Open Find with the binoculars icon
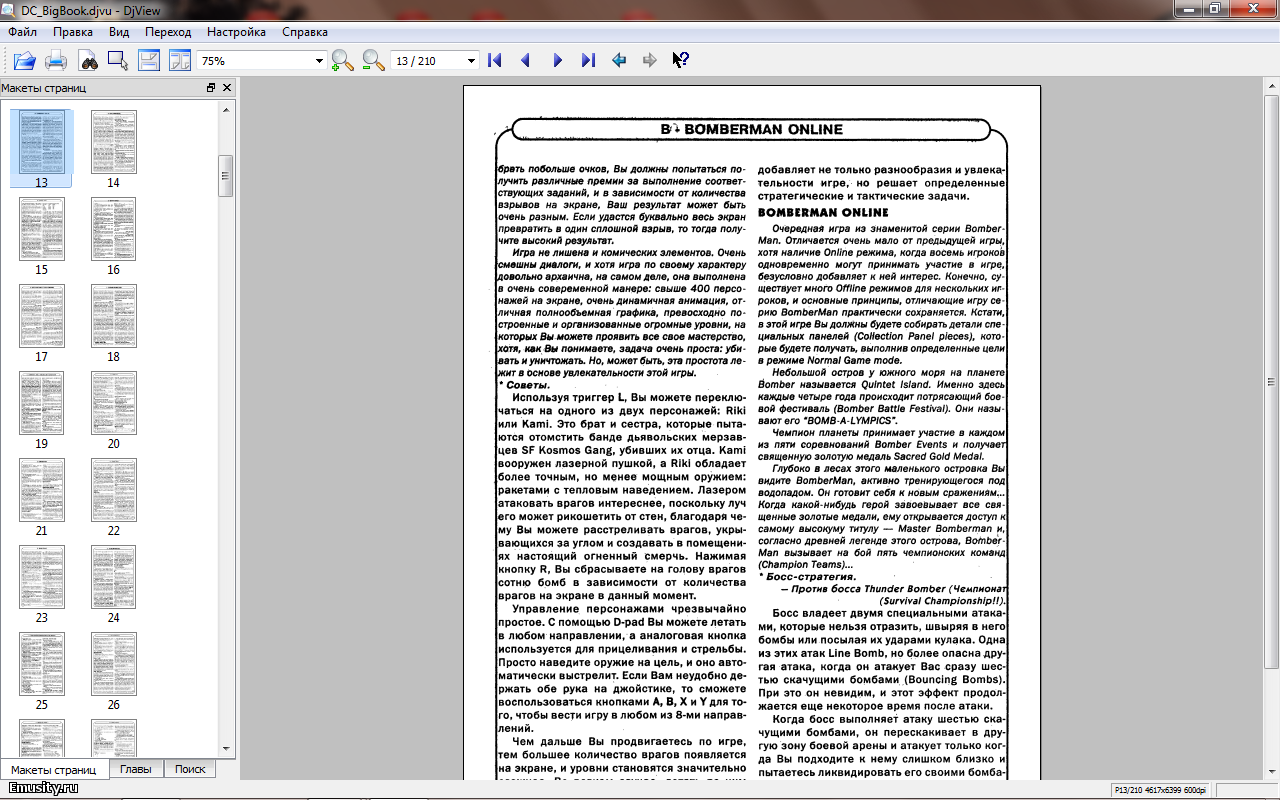This screenshot has height=800, width=1280. (88, 61)
